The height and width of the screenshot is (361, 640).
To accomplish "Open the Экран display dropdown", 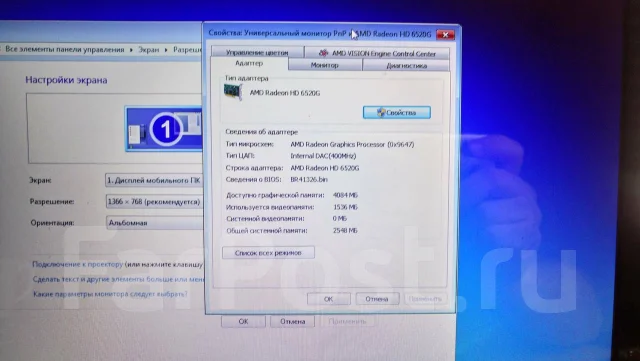I will click(x=154, y=180).
